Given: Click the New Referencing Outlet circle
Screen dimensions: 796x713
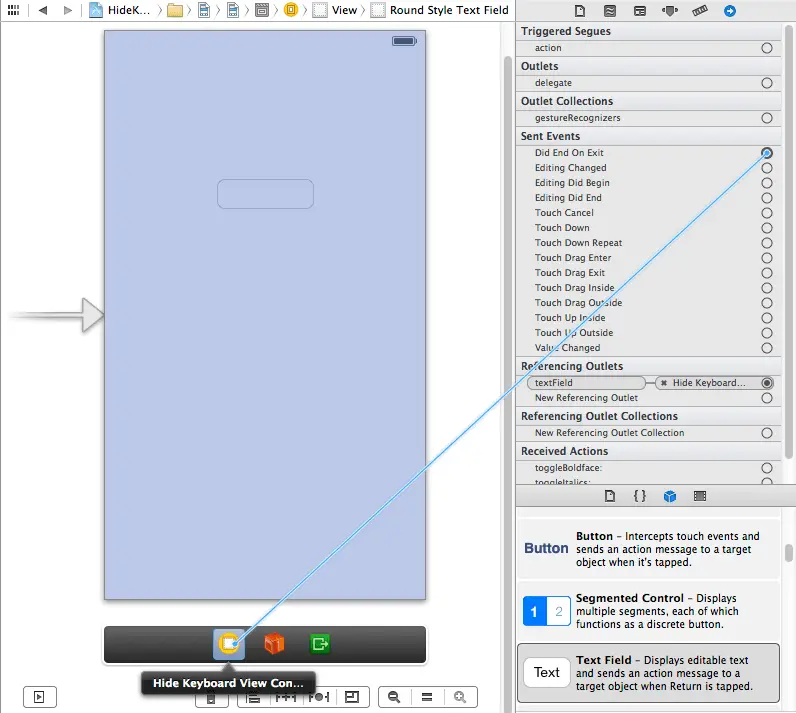Looking at the screenshot, I should [x=767, y=398].
